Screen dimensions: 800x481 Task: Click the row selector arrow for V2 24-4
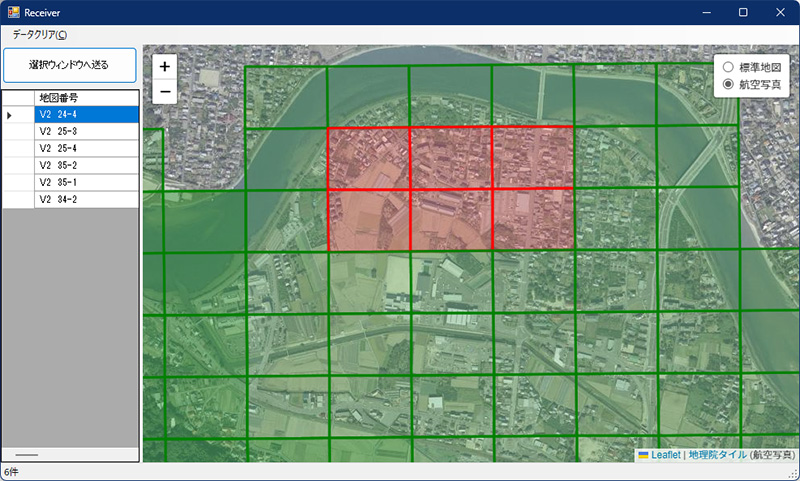pyautogui.click(x=18, y=115)
